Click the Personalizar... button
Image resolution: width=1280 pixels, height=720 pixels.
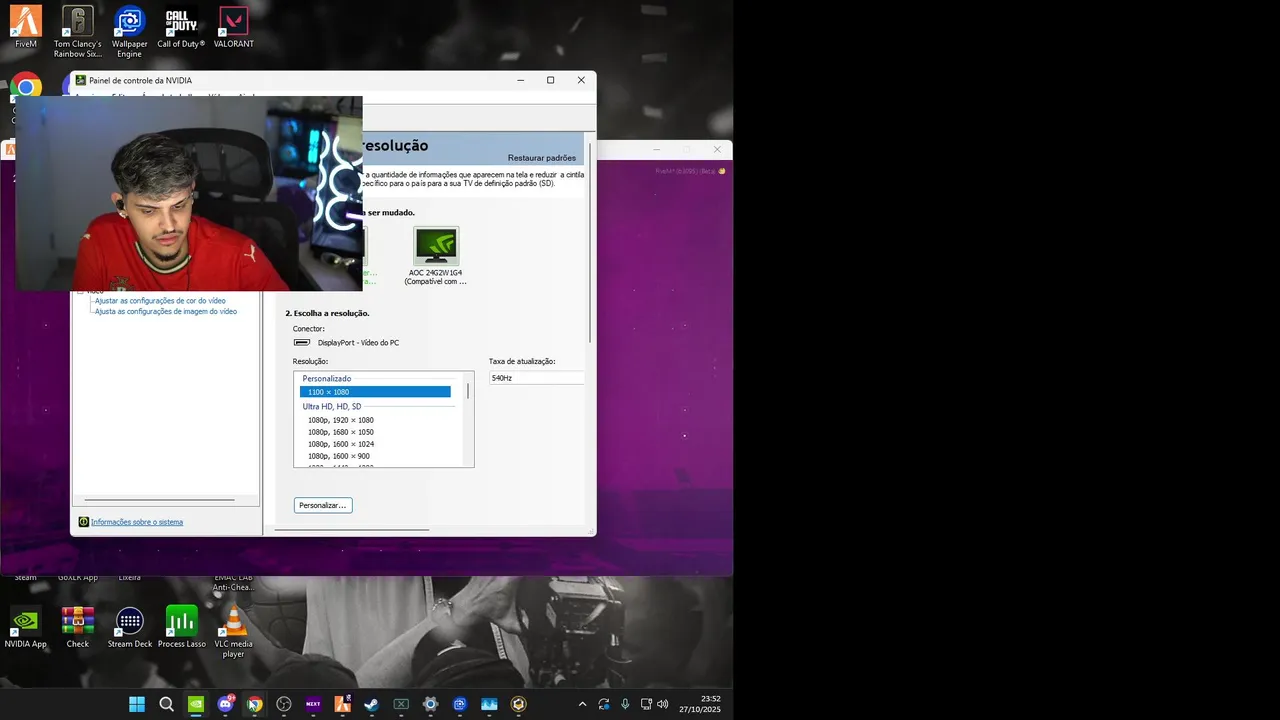(323, 505)
